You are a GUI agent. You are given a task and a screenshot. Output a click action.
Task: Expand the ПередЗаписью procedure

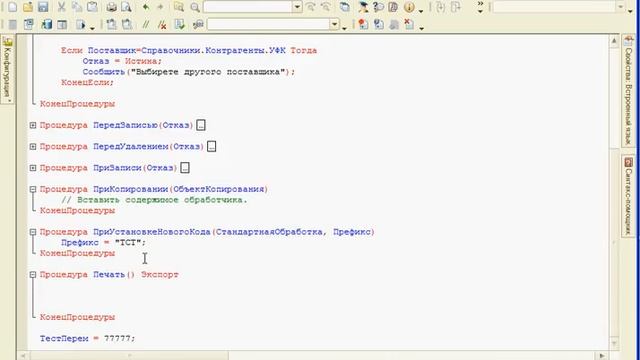[x=33, y=125]
